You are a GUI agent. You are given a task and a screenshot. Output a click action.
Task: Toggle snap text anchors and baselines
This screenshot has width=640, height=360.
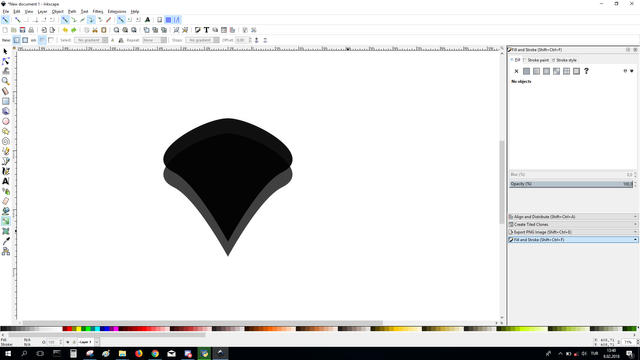[147, 20]
